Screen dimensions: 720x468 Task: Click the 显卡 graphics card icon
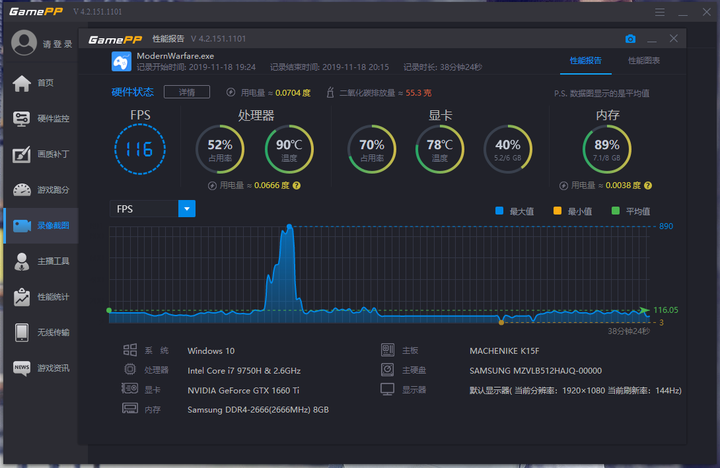pos(129,389)
